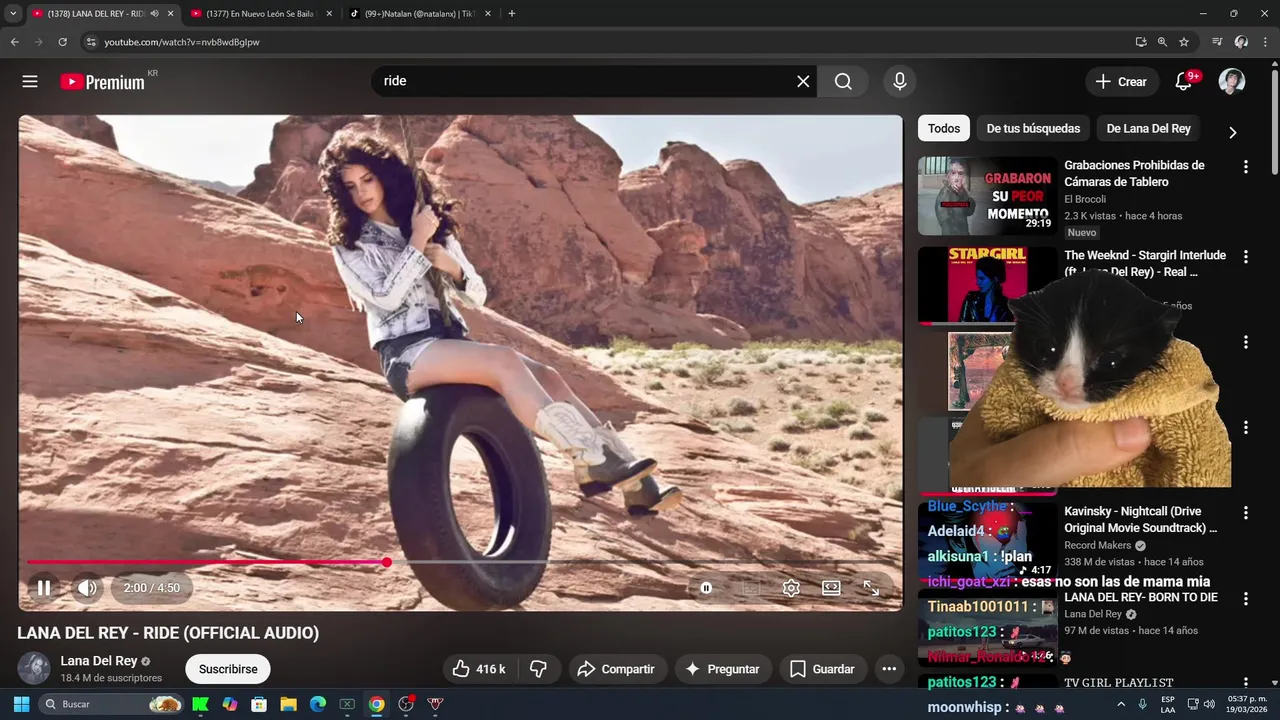The height and width of the screenshot is (720, 1280).
Task: Click the magnifier search button
Action: coord(843,81)
